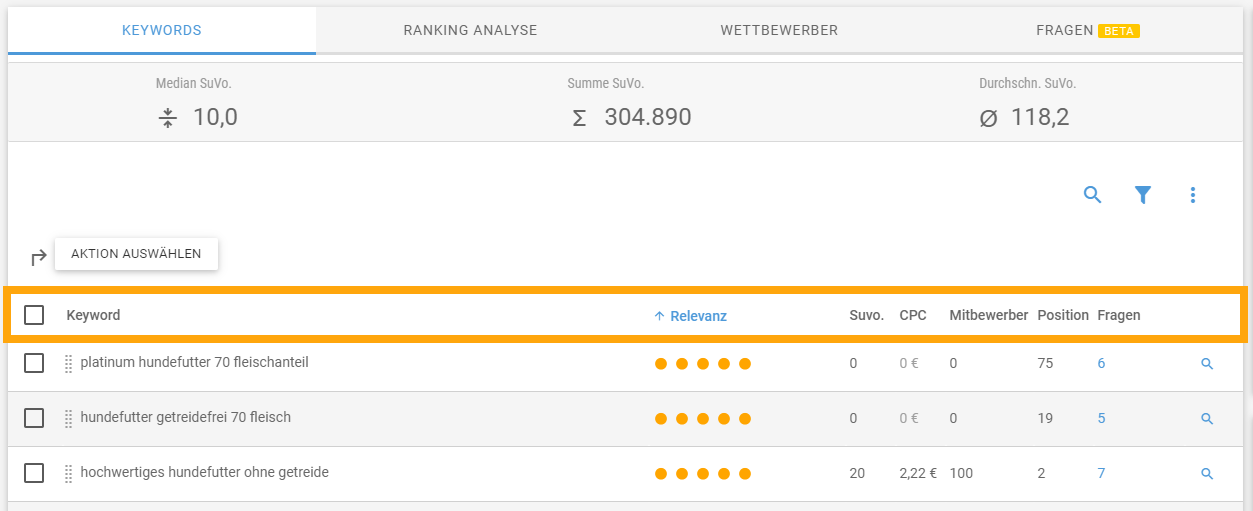Switch to Ranking Analyse tab
The image size is (1253, 511).
[470, 30]
